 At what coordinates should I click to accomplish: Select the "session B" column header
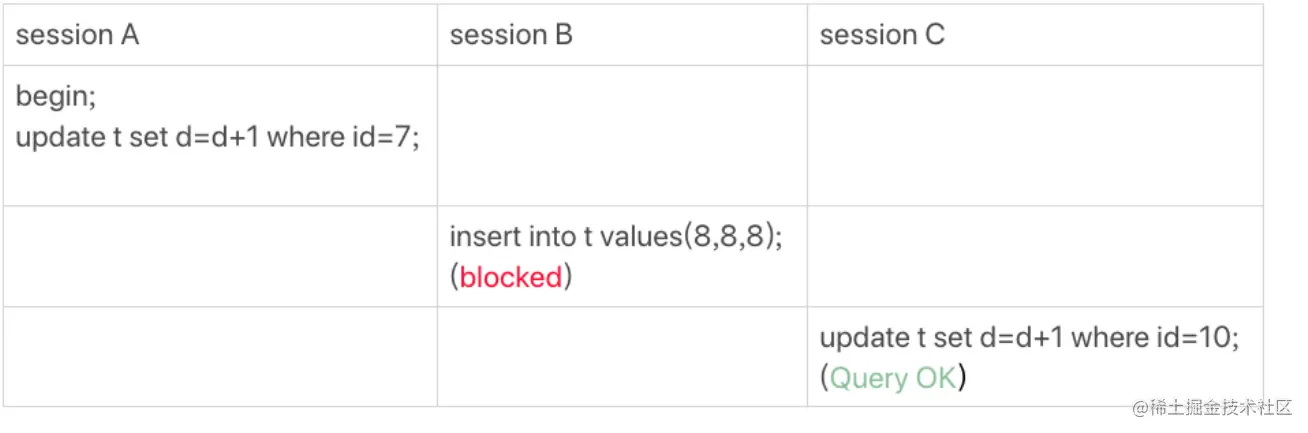tap(622, 36)
